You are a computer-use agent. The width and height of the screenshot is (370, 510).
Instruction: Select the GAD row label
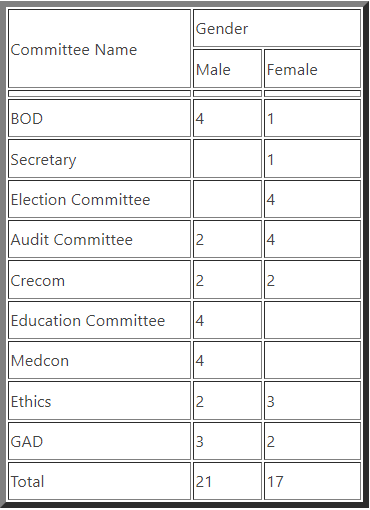point(99,441)
